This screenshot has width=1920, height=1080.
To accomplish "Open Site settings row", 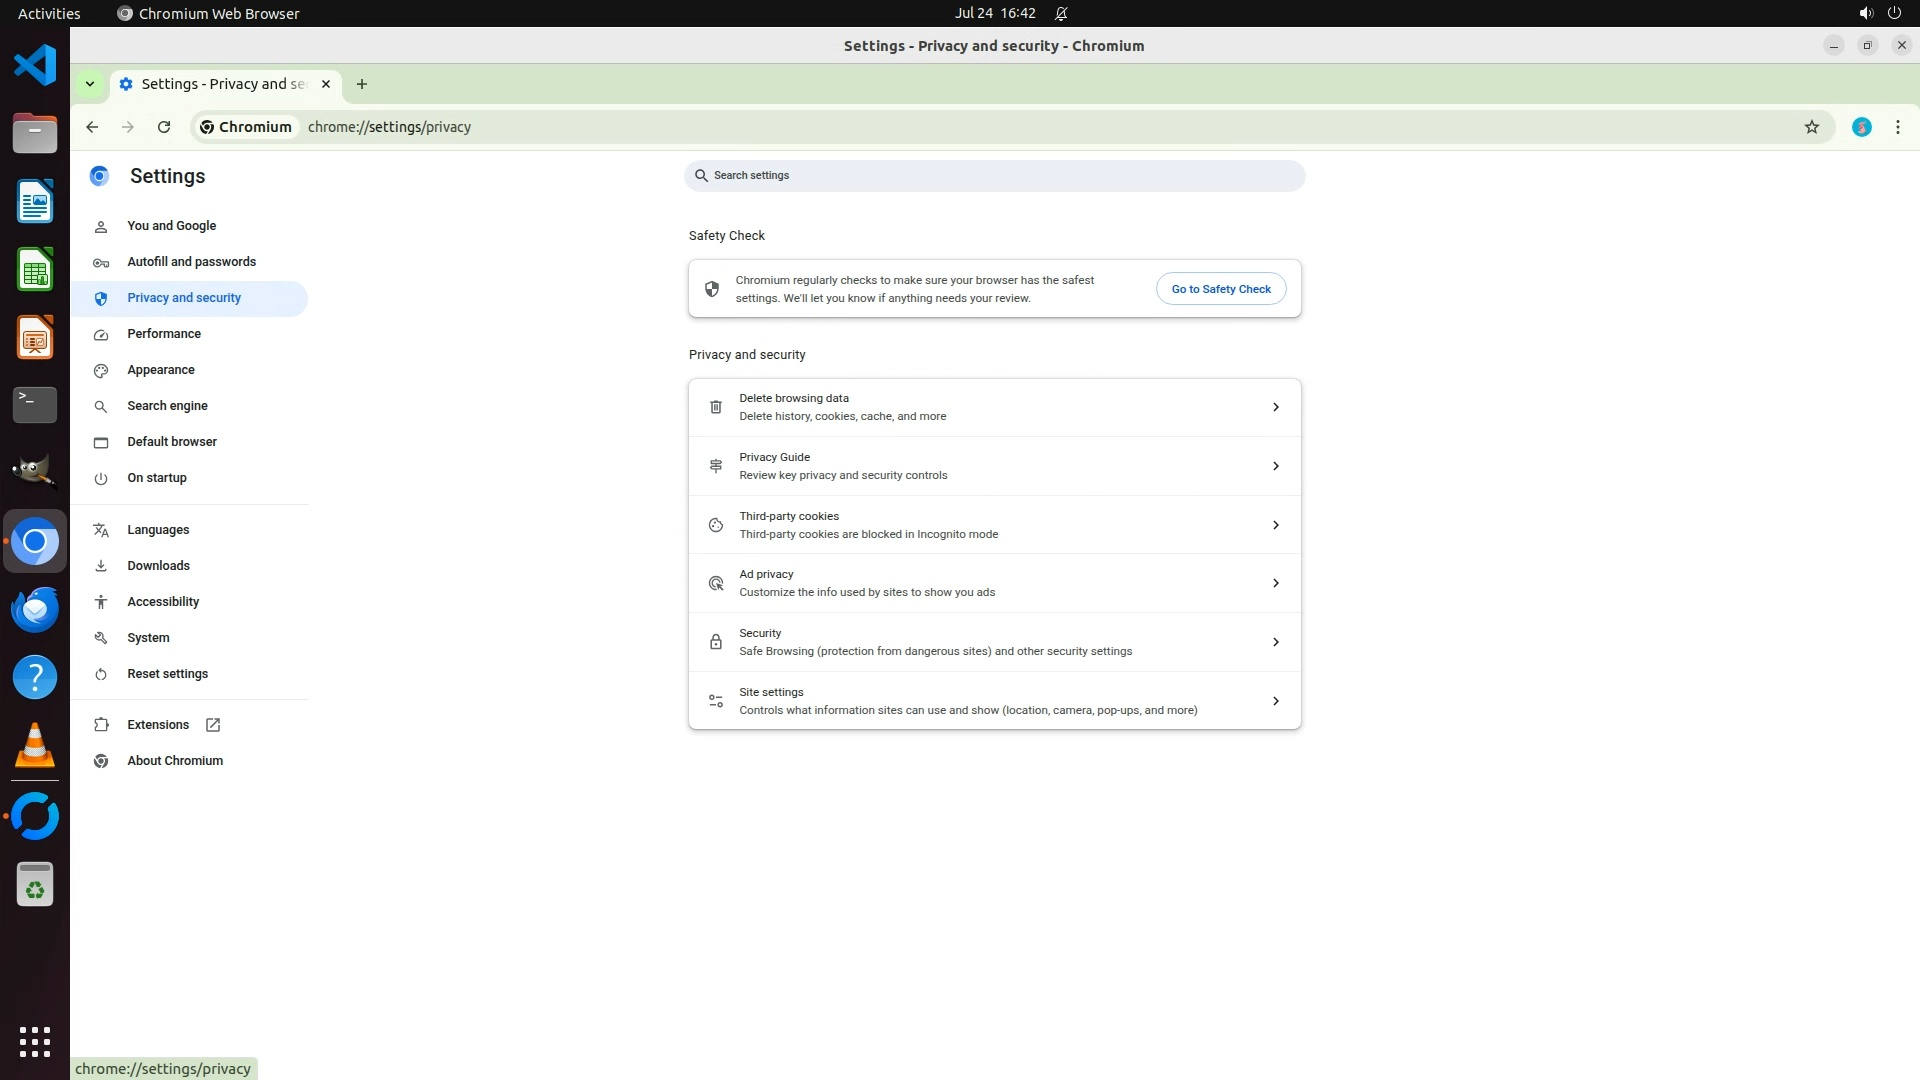I will (994, 701).
